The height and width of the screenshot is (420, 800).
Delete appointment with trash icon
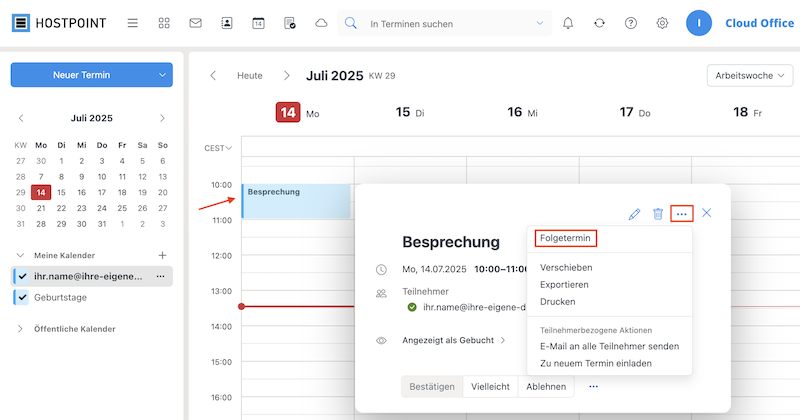click(658, 214)
